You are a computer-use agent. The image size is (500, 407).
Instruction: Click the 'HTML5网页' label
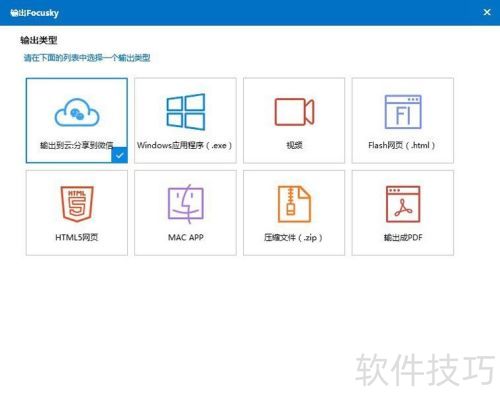77,237
